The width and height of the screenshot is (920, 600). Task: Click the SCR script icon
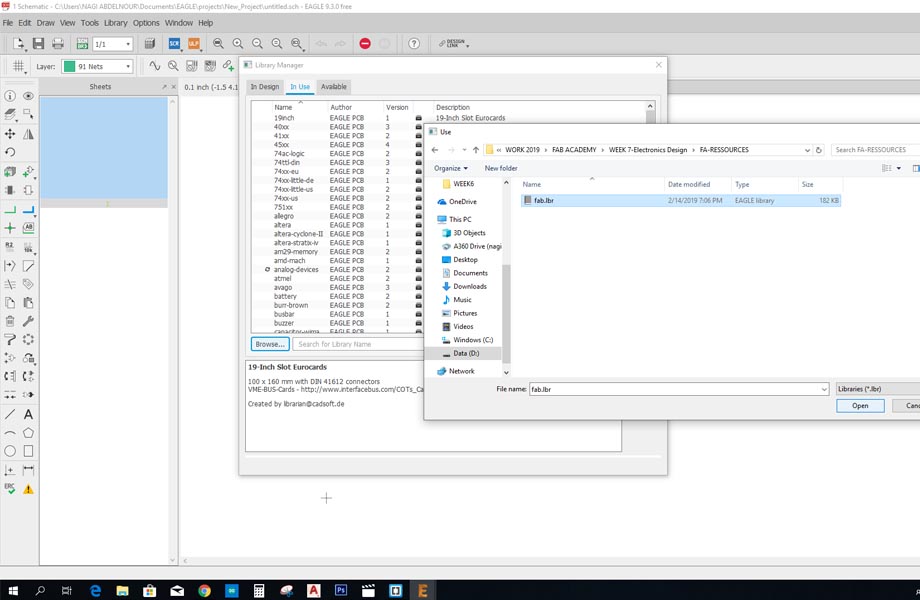174,43
